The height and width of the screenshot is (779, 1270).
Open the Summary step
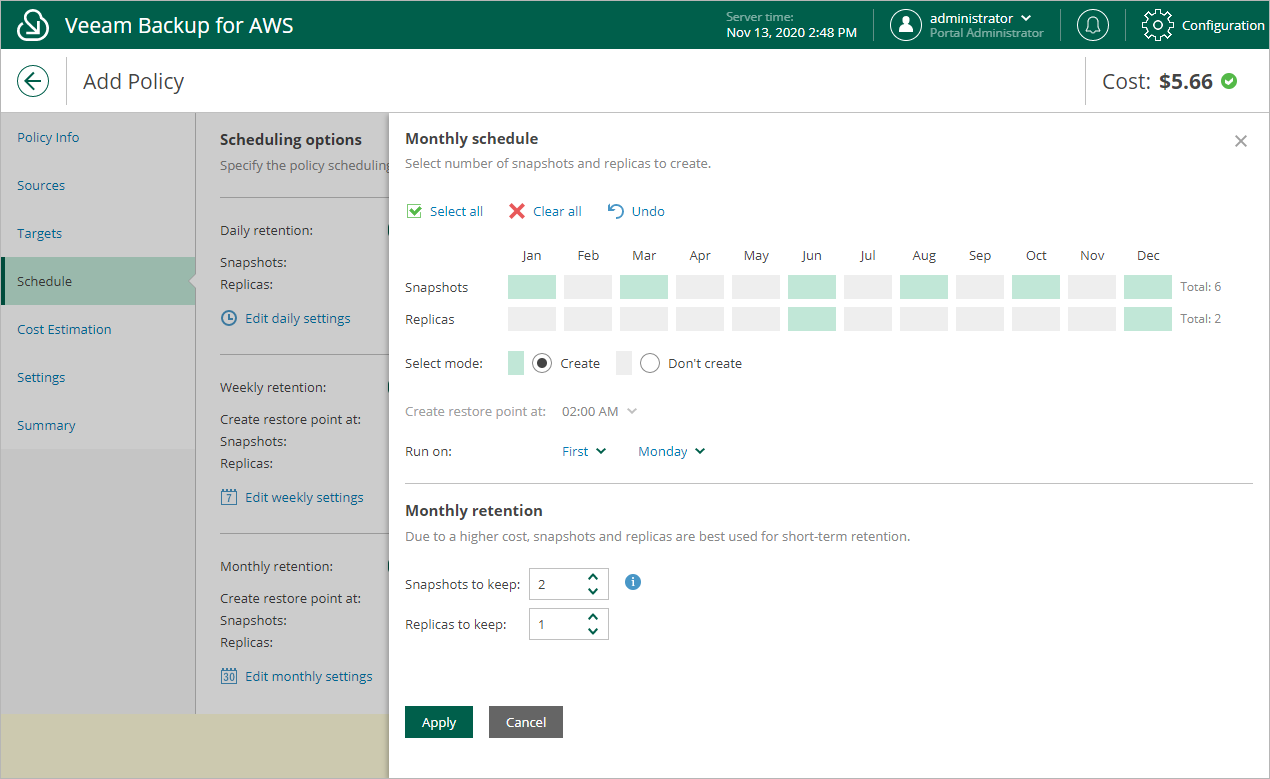click(98, 425)
